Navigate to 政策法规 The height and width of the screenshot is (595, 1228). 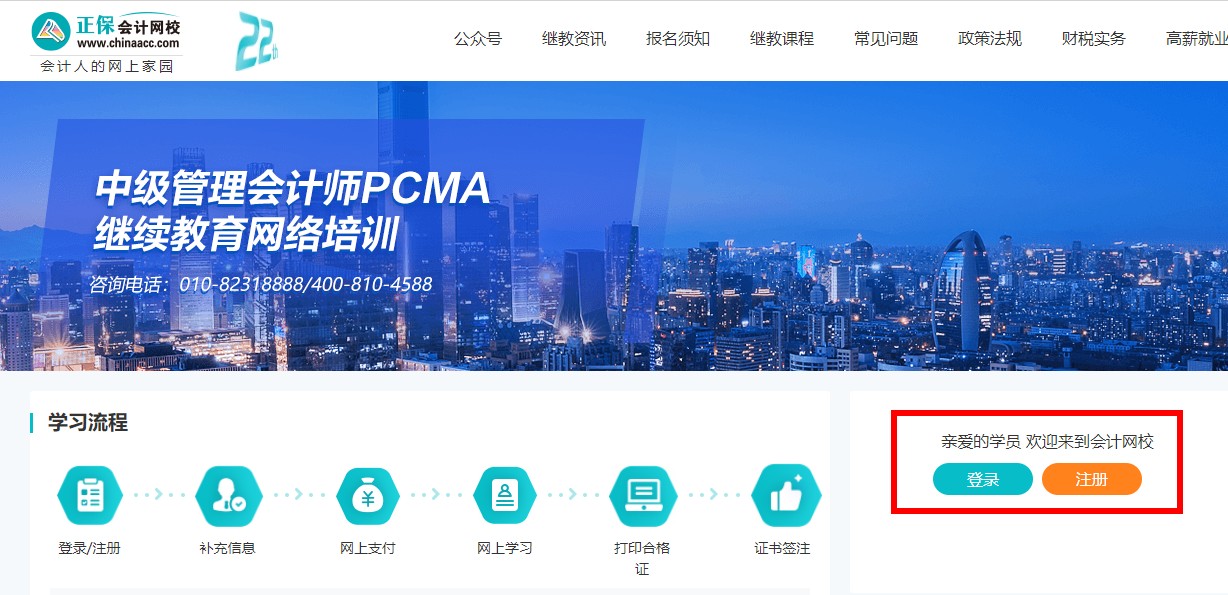click(990, 39)
